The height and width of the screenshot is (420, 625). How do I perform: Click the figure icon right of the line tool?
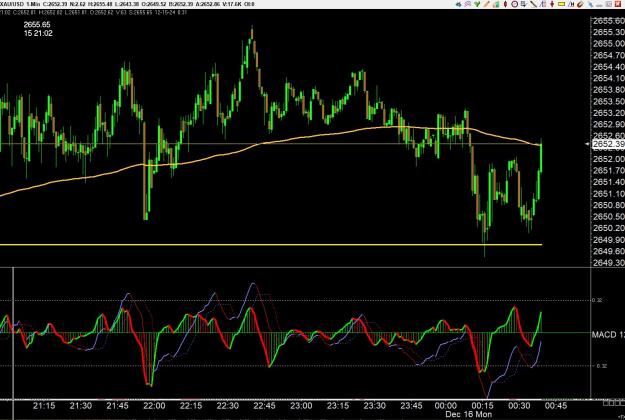click(x=543, y=4)
